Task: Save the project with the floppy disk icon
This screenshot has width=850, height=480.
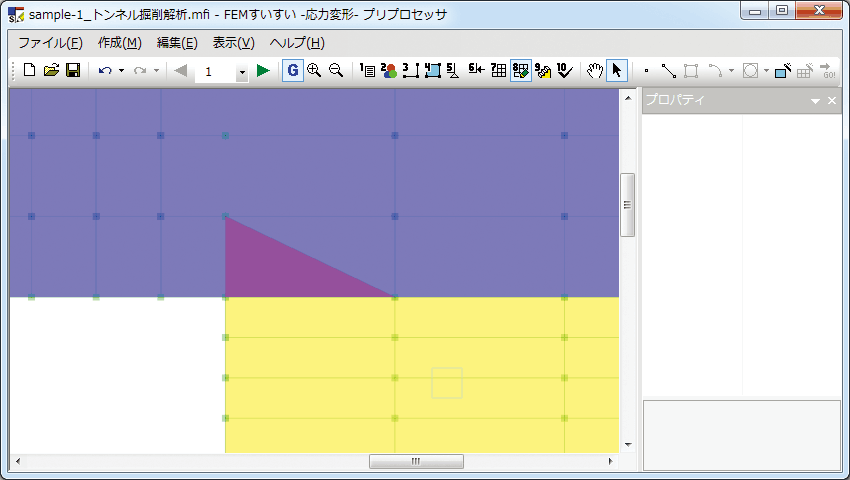Action: click(73, 71)
